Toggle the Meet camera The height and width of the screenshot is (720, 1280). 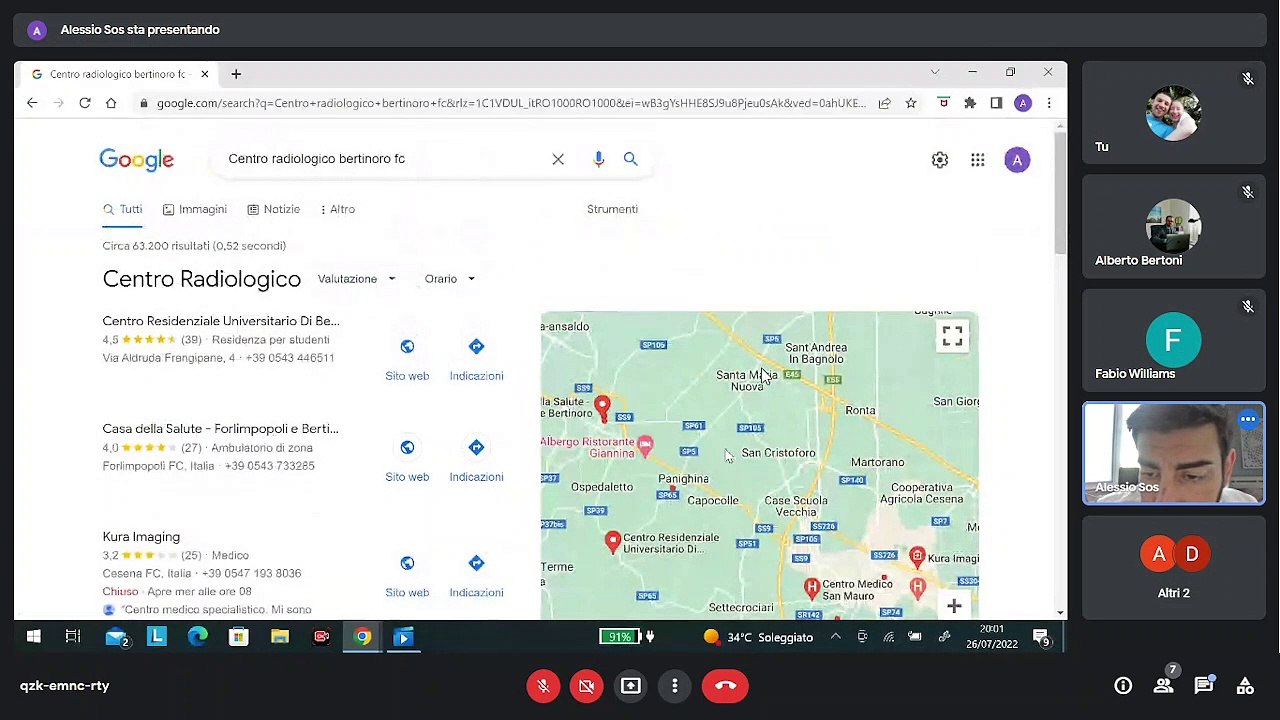[587, 686]
